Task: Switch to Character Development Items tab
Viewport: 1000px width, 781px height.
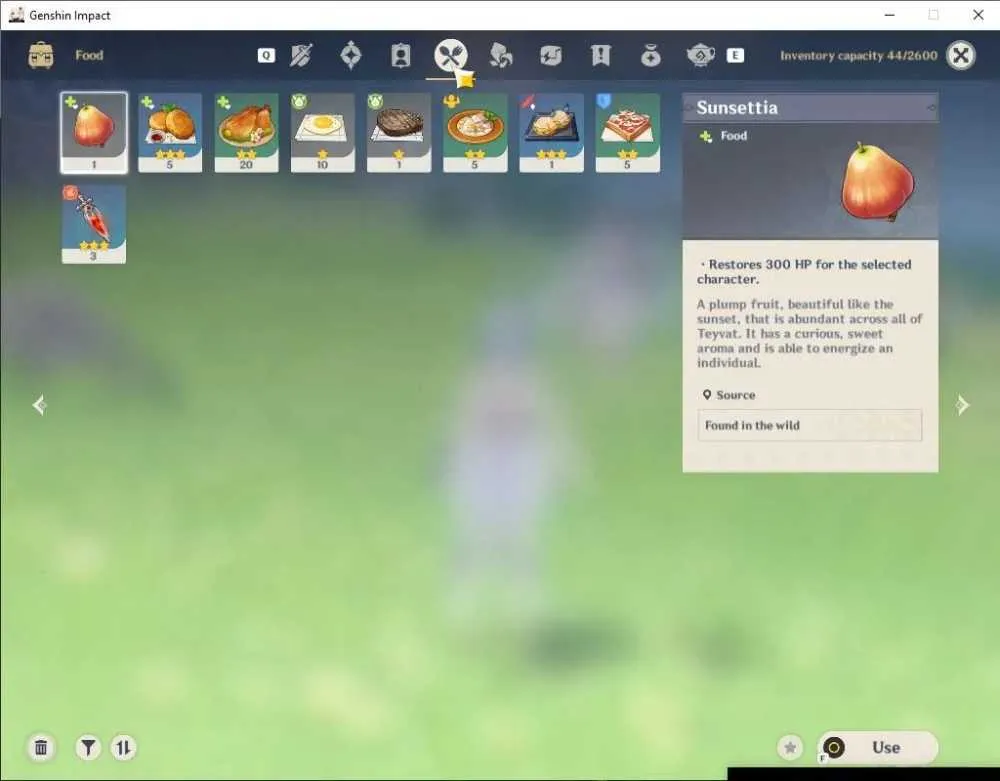Action: (401, 55)
